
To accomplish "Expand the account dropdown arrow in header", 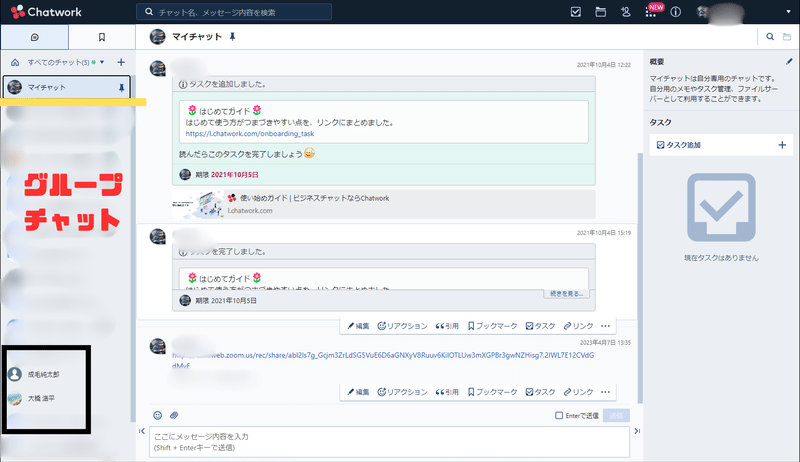I will 788,12.
